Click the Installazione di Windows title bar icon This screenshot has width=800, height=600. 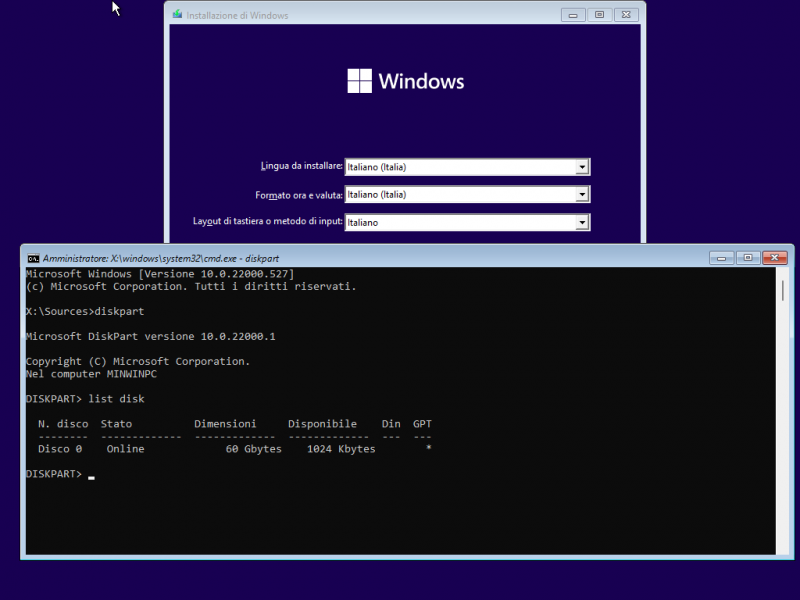click(177, 14)
